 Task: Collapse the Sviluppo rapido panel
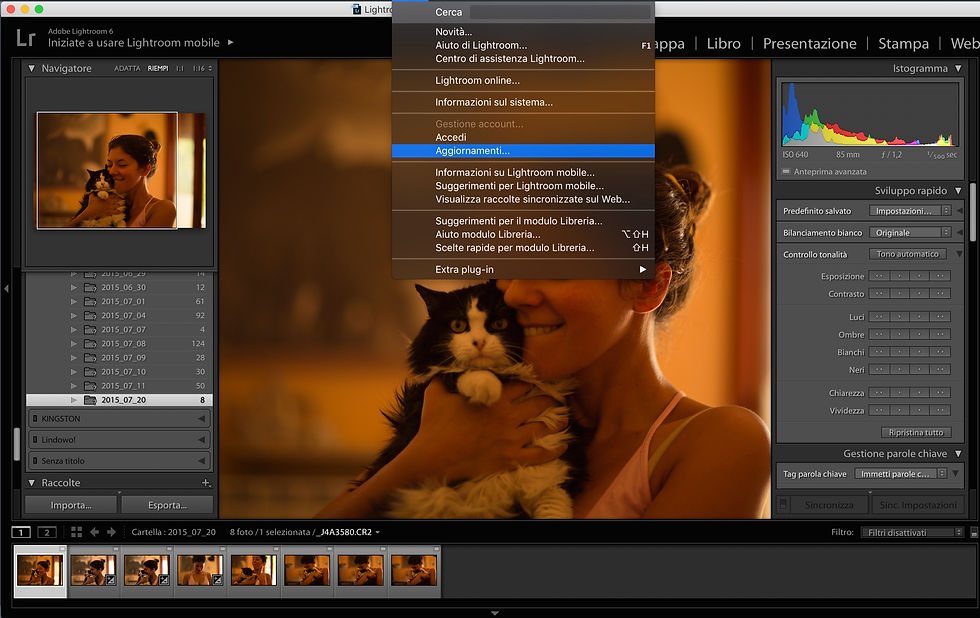tap(958, 191)
